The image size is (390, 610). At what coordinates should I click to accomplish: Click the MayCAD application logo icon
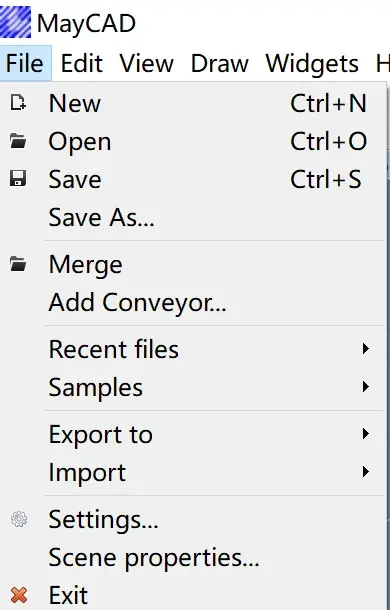click(x=15, y=22)
